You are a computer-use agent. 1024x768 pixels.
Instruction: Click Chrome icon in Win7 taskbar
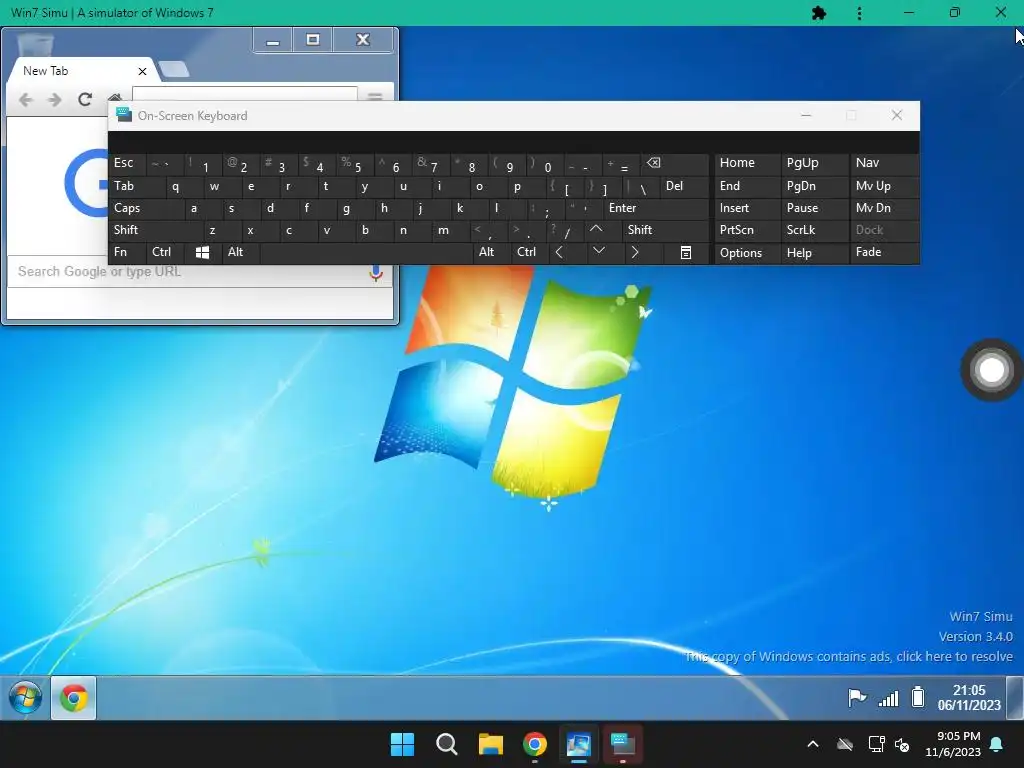pyautogui.click(x=74, y=698)
